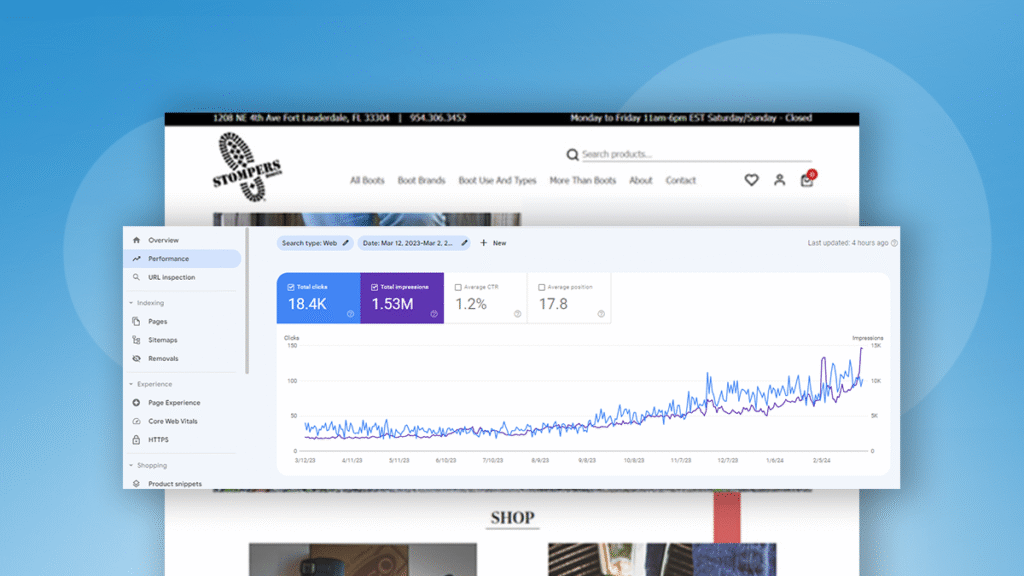Click the 17.8 average position value
This screenshot has height=576, width=1024.
pos(553,304)
